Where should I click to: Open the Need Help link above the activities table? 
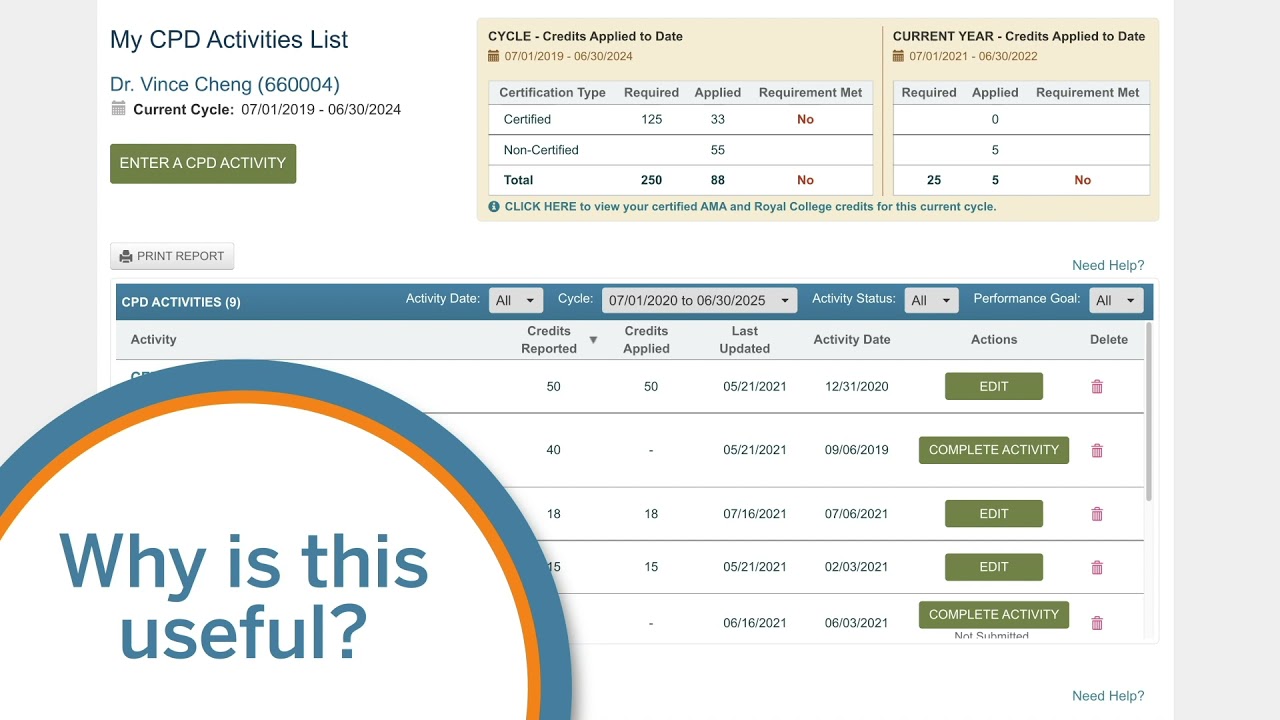1108,265
